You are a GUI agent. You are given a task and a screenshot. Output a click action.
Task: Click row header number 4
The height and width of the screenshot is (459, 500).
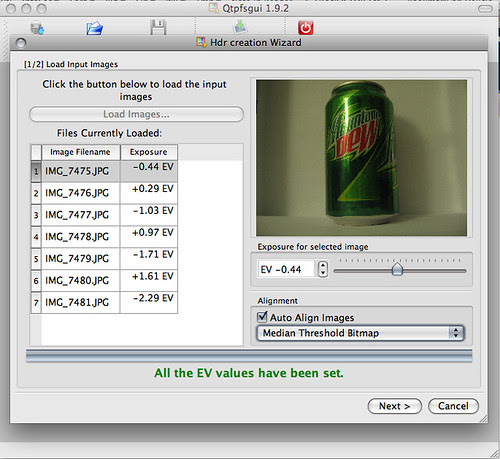36,237
